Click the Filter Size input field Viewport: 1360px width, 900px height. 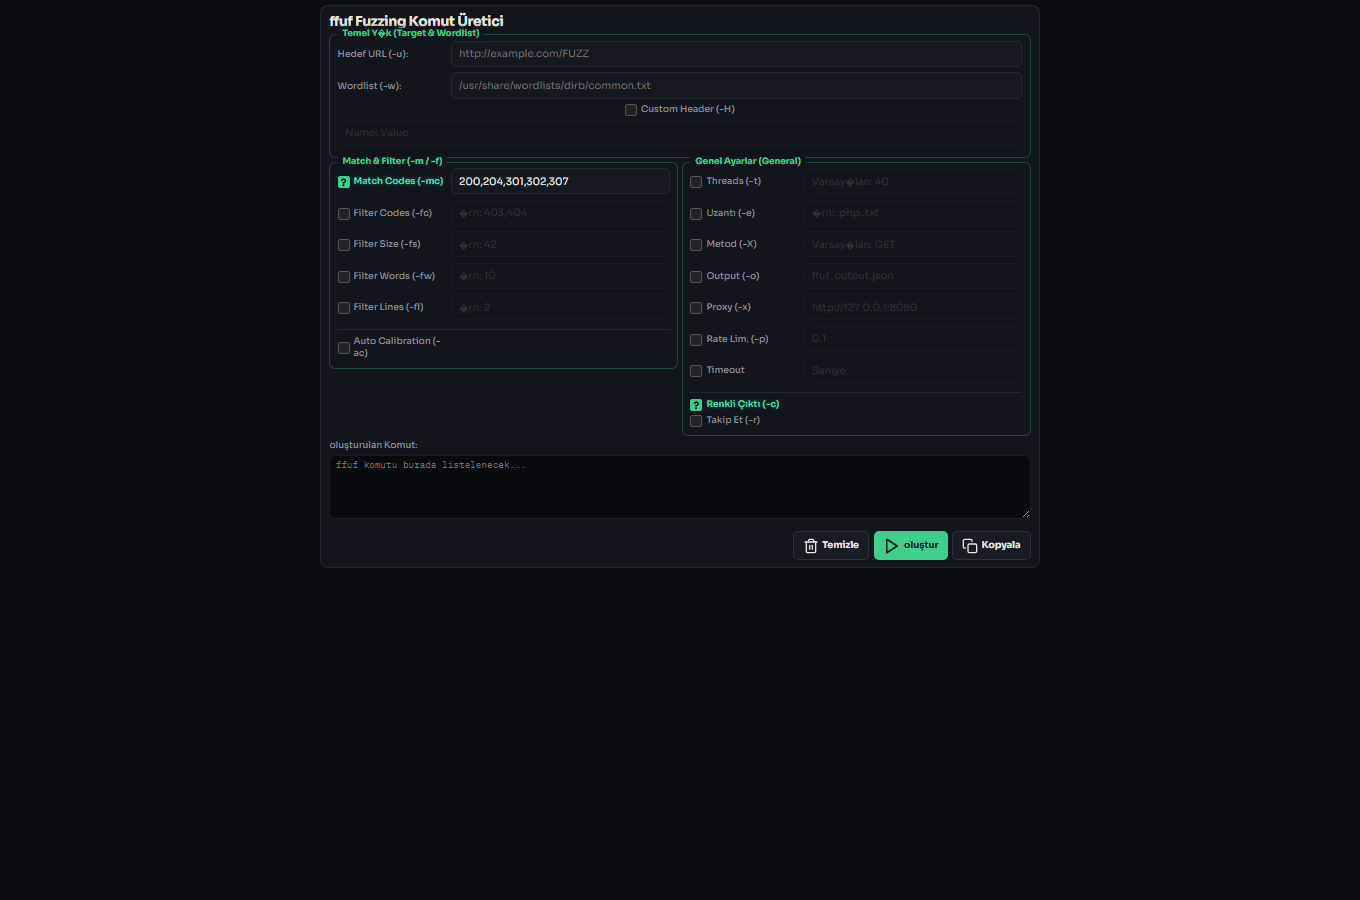(560, 245)
